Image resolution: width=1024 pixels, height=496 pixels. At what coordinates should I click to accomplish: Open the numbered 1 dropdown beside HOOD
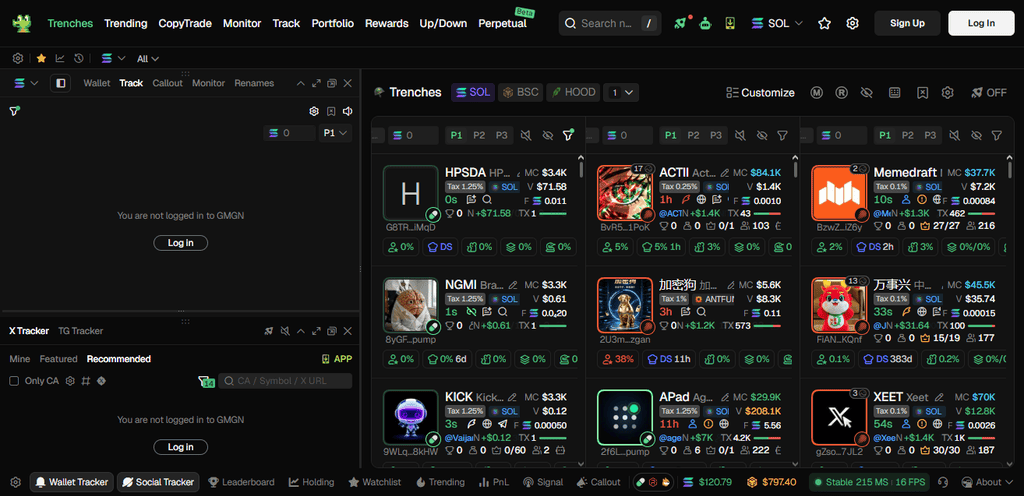620,93
